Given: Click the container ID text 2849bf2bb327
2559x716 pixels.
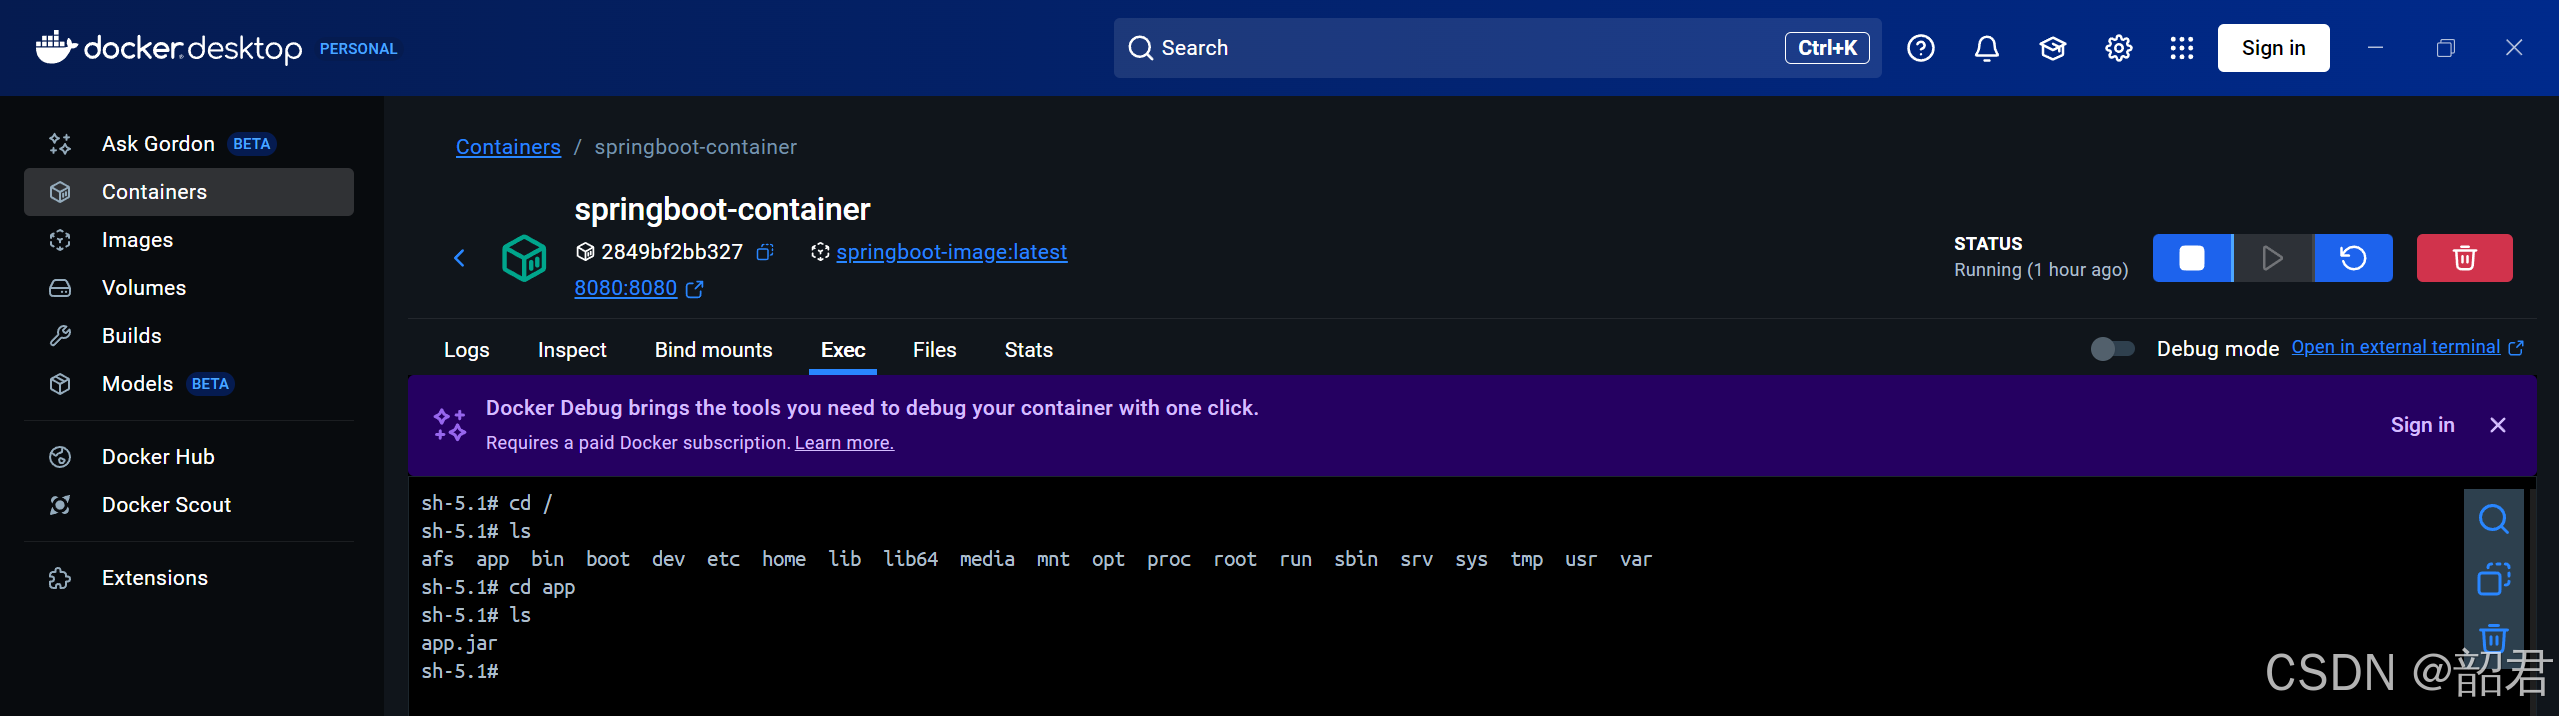Looking at the screenshot, I should (672, 252).
